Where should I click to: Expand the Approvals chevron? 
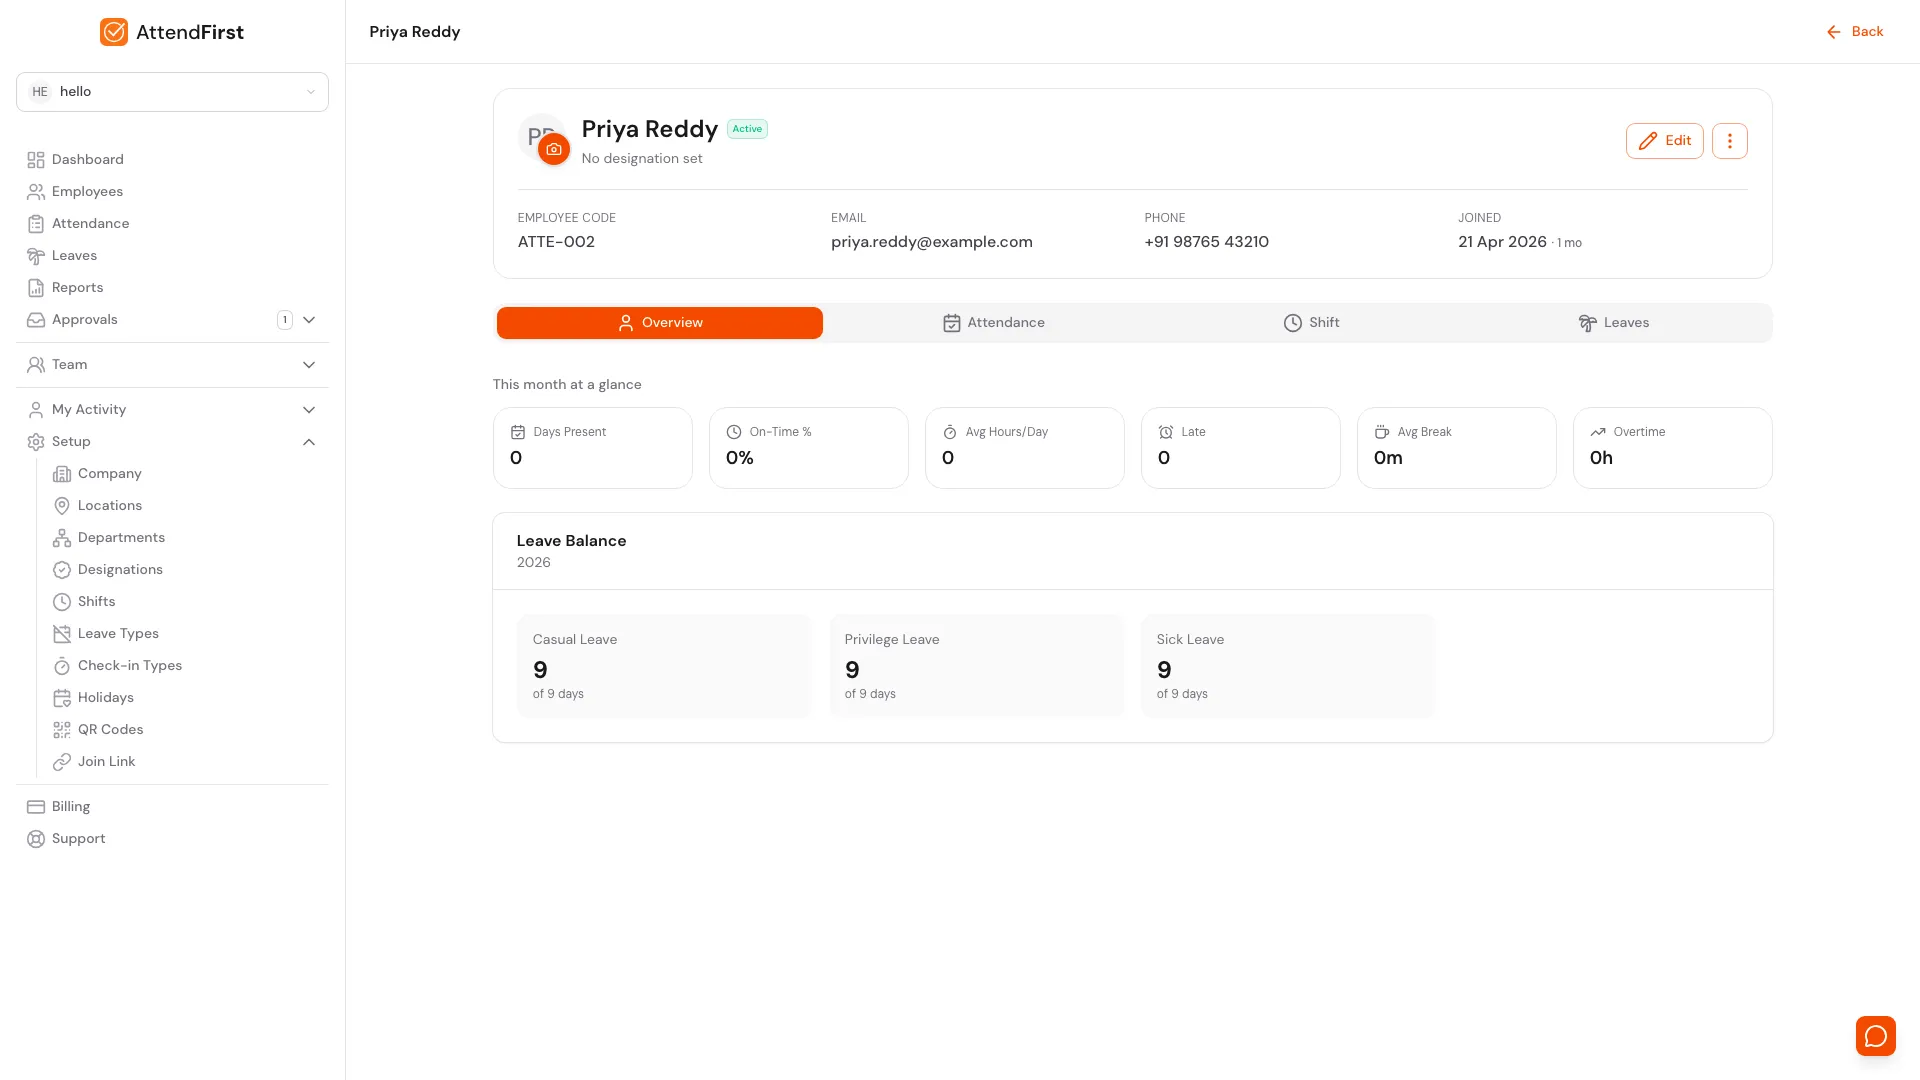tap(309, 320)
